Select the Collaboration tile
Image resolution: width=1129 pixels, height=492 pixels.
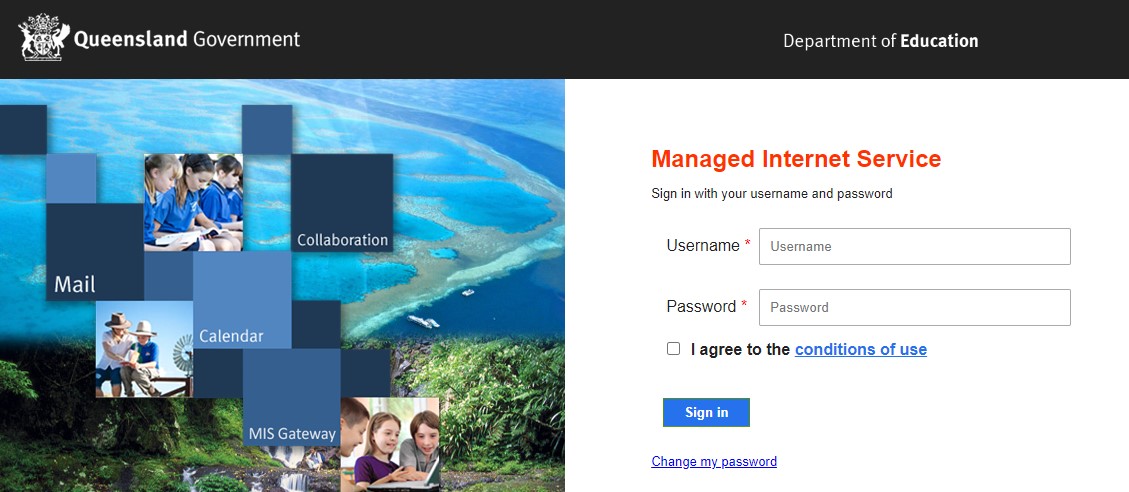click(x=342, y=202)
